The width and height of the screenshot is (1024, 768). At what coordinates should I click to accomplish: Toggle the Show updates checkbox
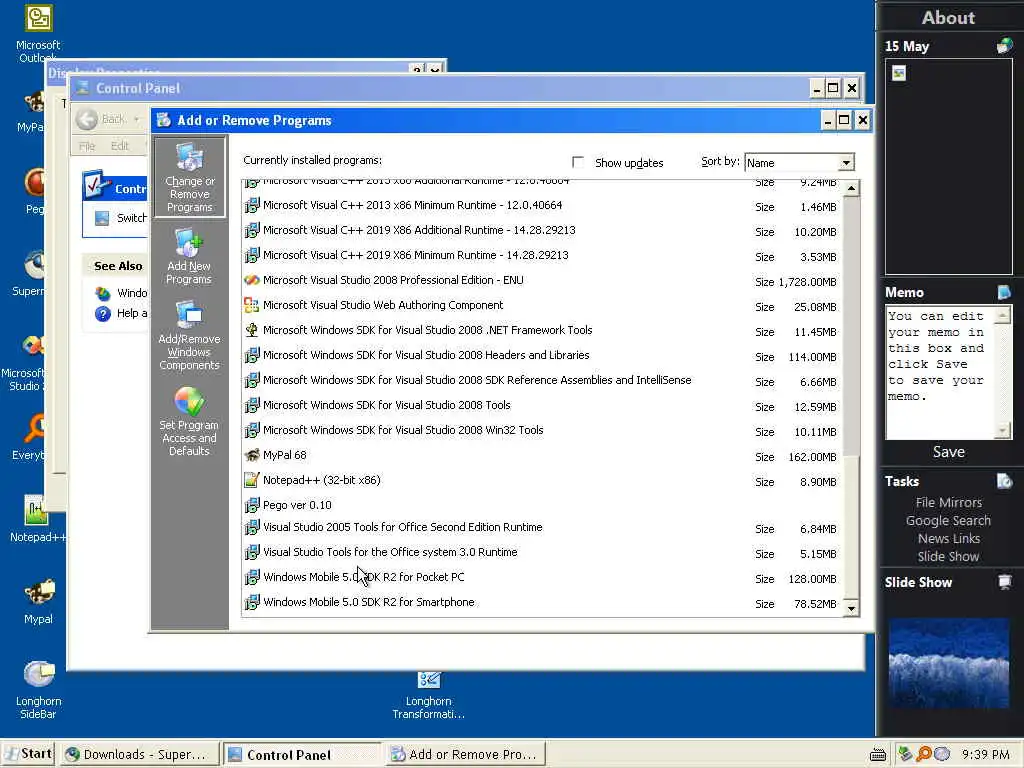(578, 162)
